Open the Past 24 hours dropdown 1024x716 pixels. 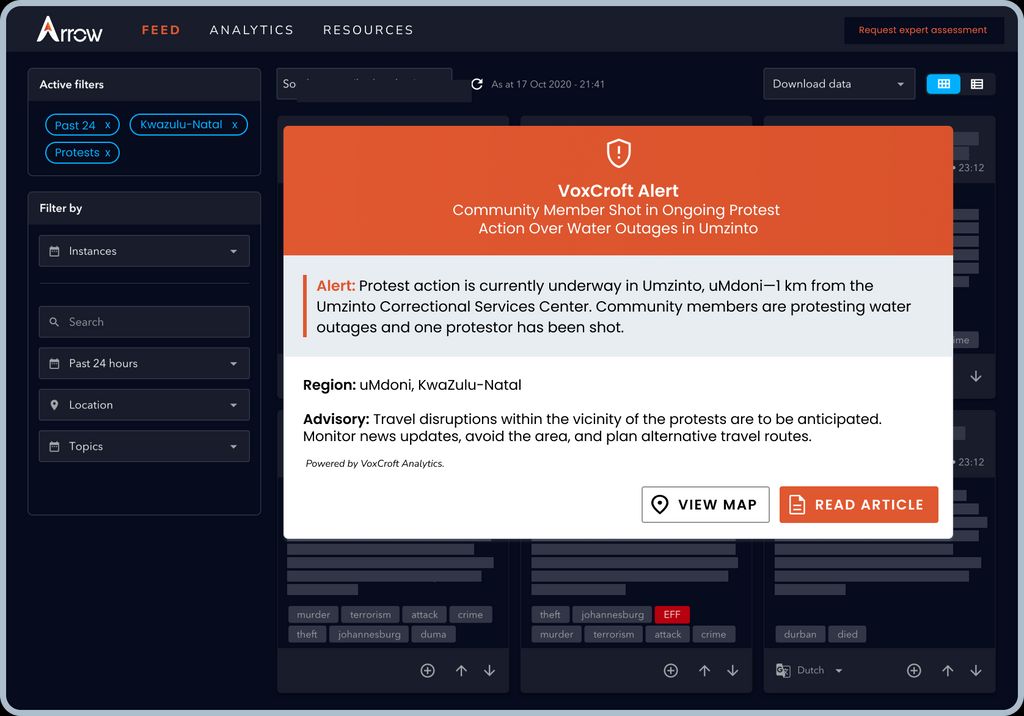click(144, 363)
